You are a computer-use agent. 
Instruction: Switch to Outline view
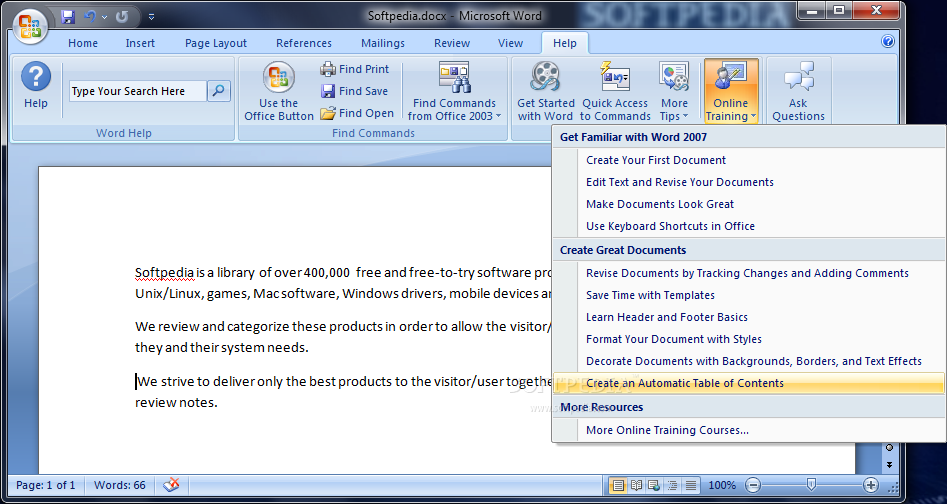672,485
